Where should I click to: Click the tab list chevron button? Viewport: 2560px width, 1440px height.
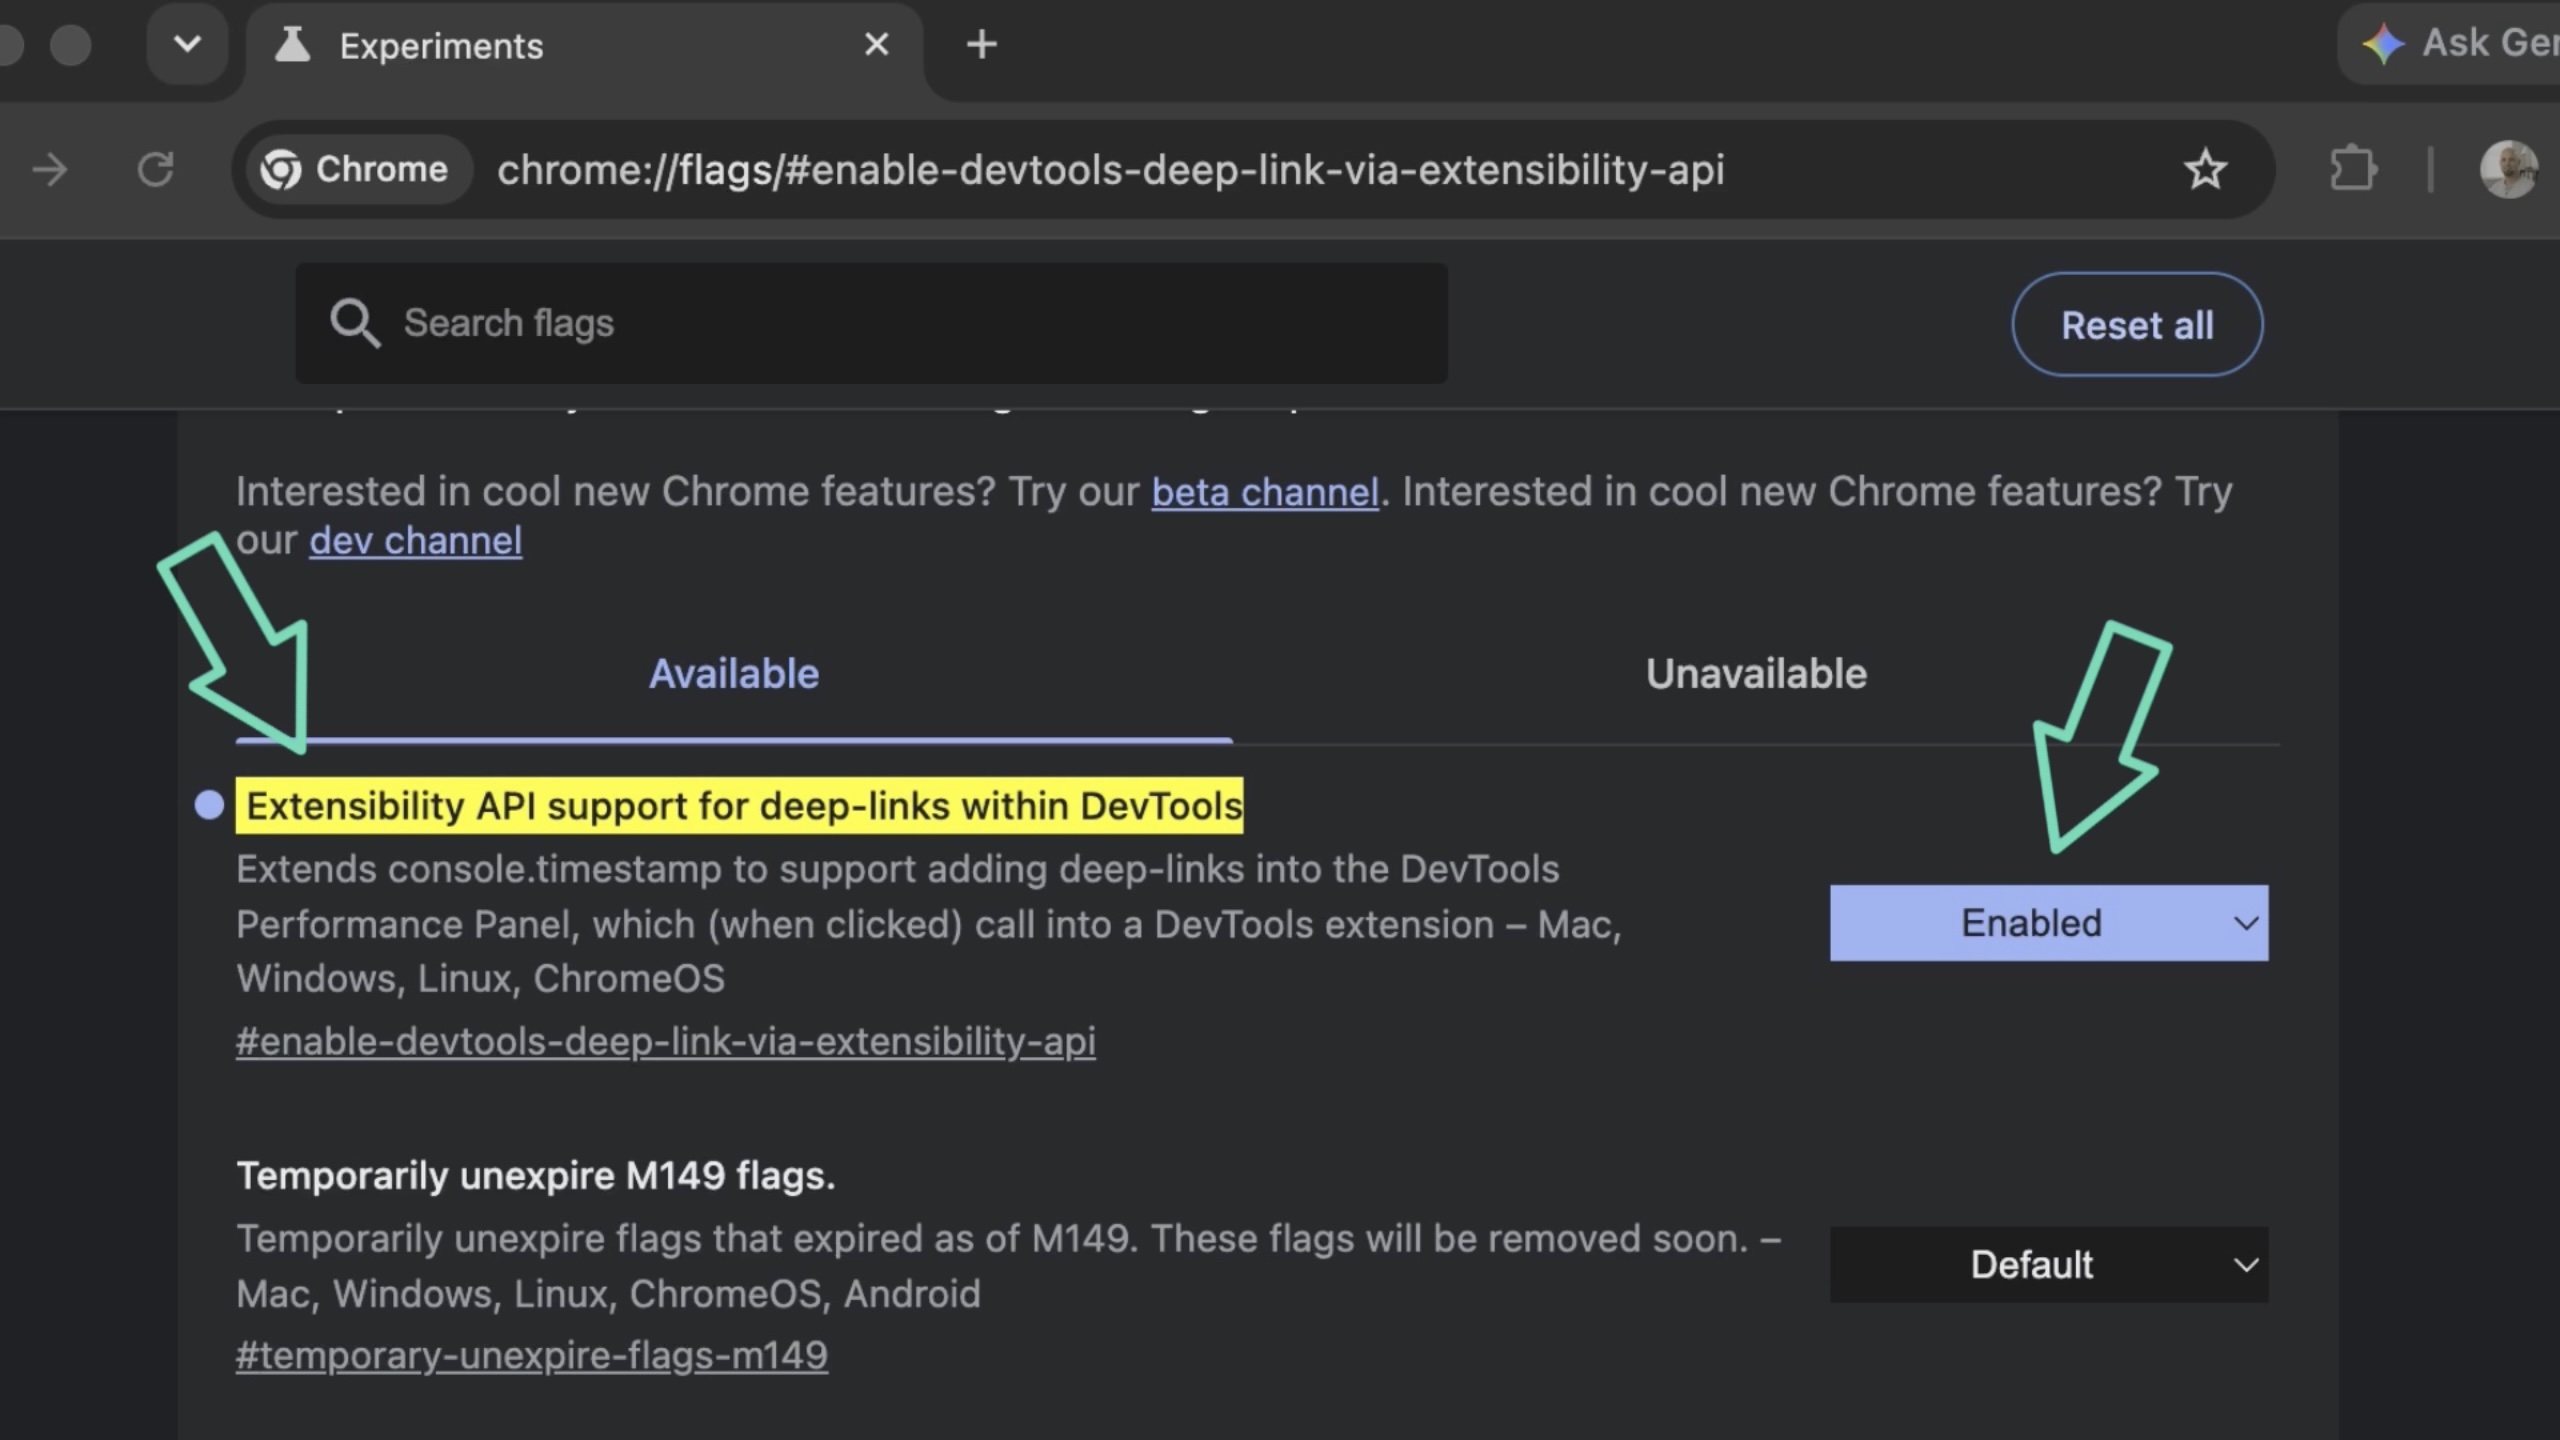click(x=187, y=45)
